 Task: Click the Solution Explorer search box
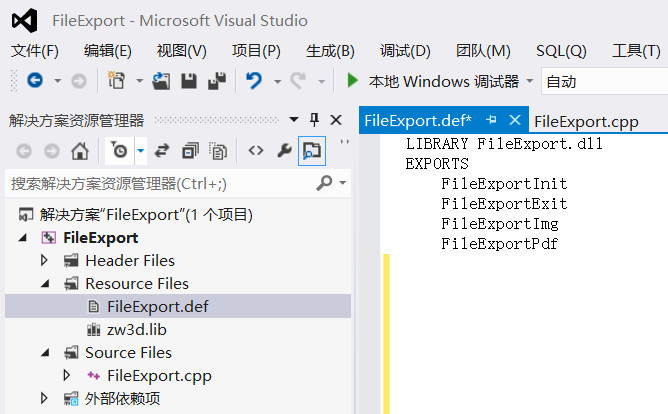160,183
